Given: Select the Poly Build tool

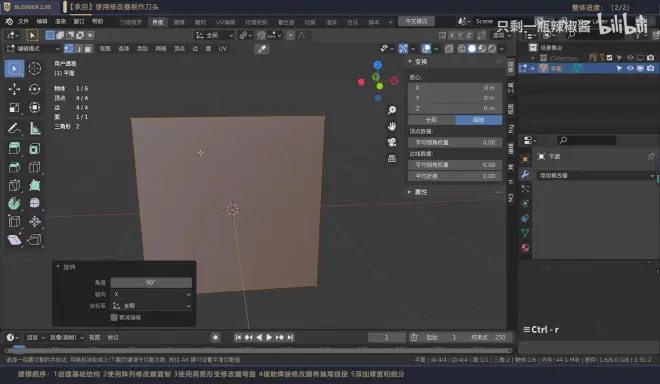Looking at the screenshot, I should (x=35, y=185).
